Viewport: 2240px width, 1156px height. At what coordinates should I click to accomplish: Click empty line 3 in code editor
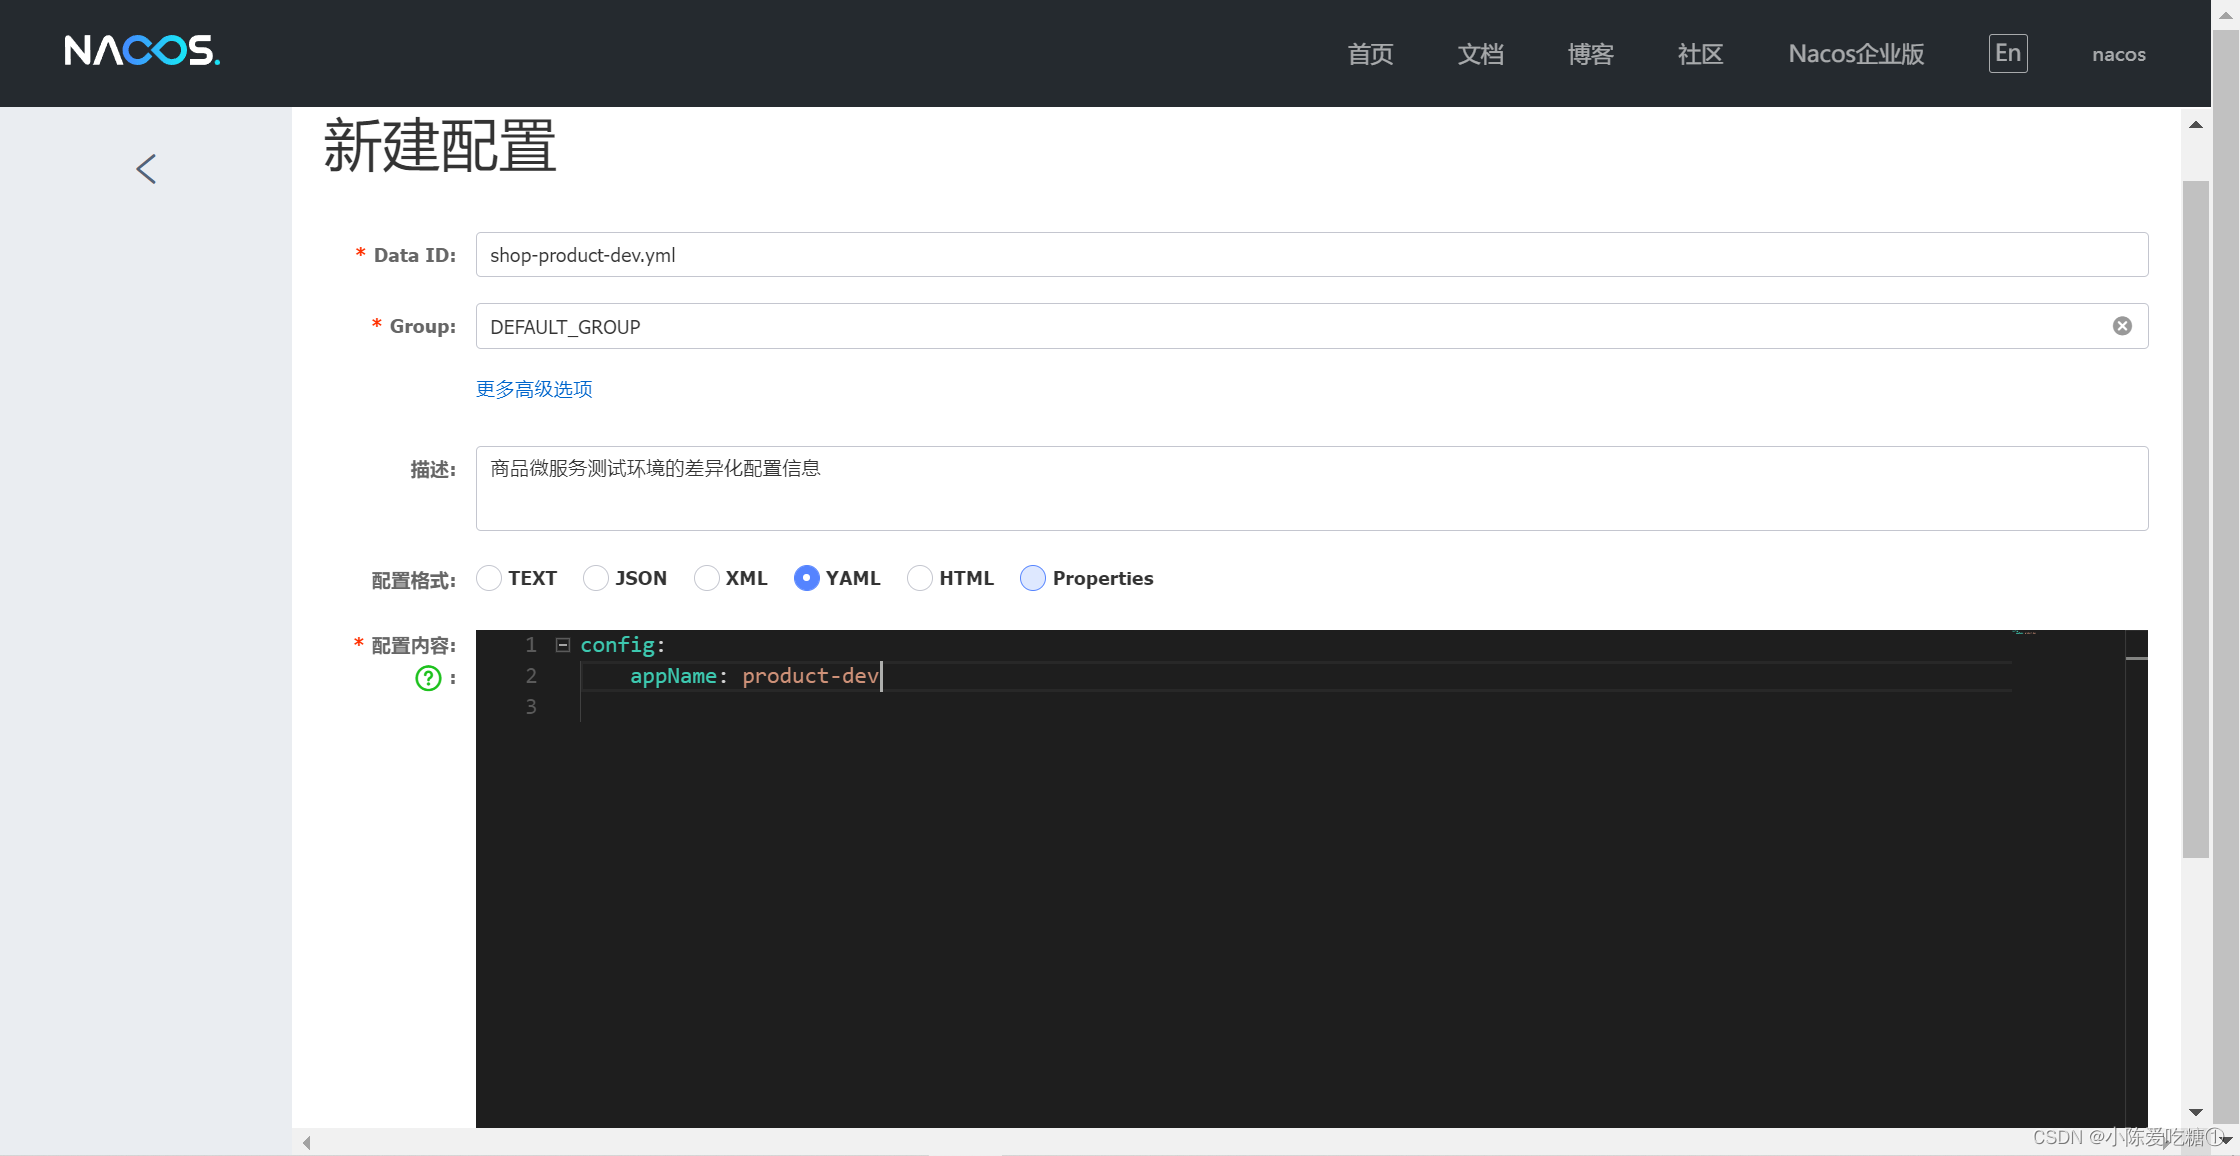click(1295, 707)
